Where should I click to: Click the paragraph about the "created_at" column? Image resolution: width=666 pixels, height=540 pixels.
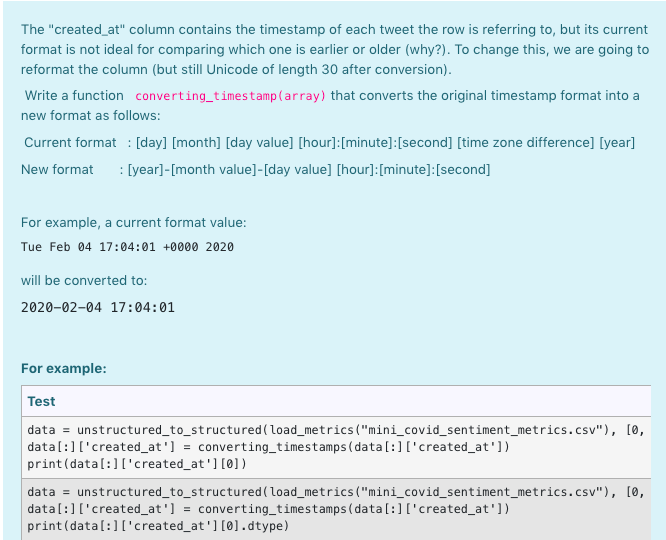[335, 49]
